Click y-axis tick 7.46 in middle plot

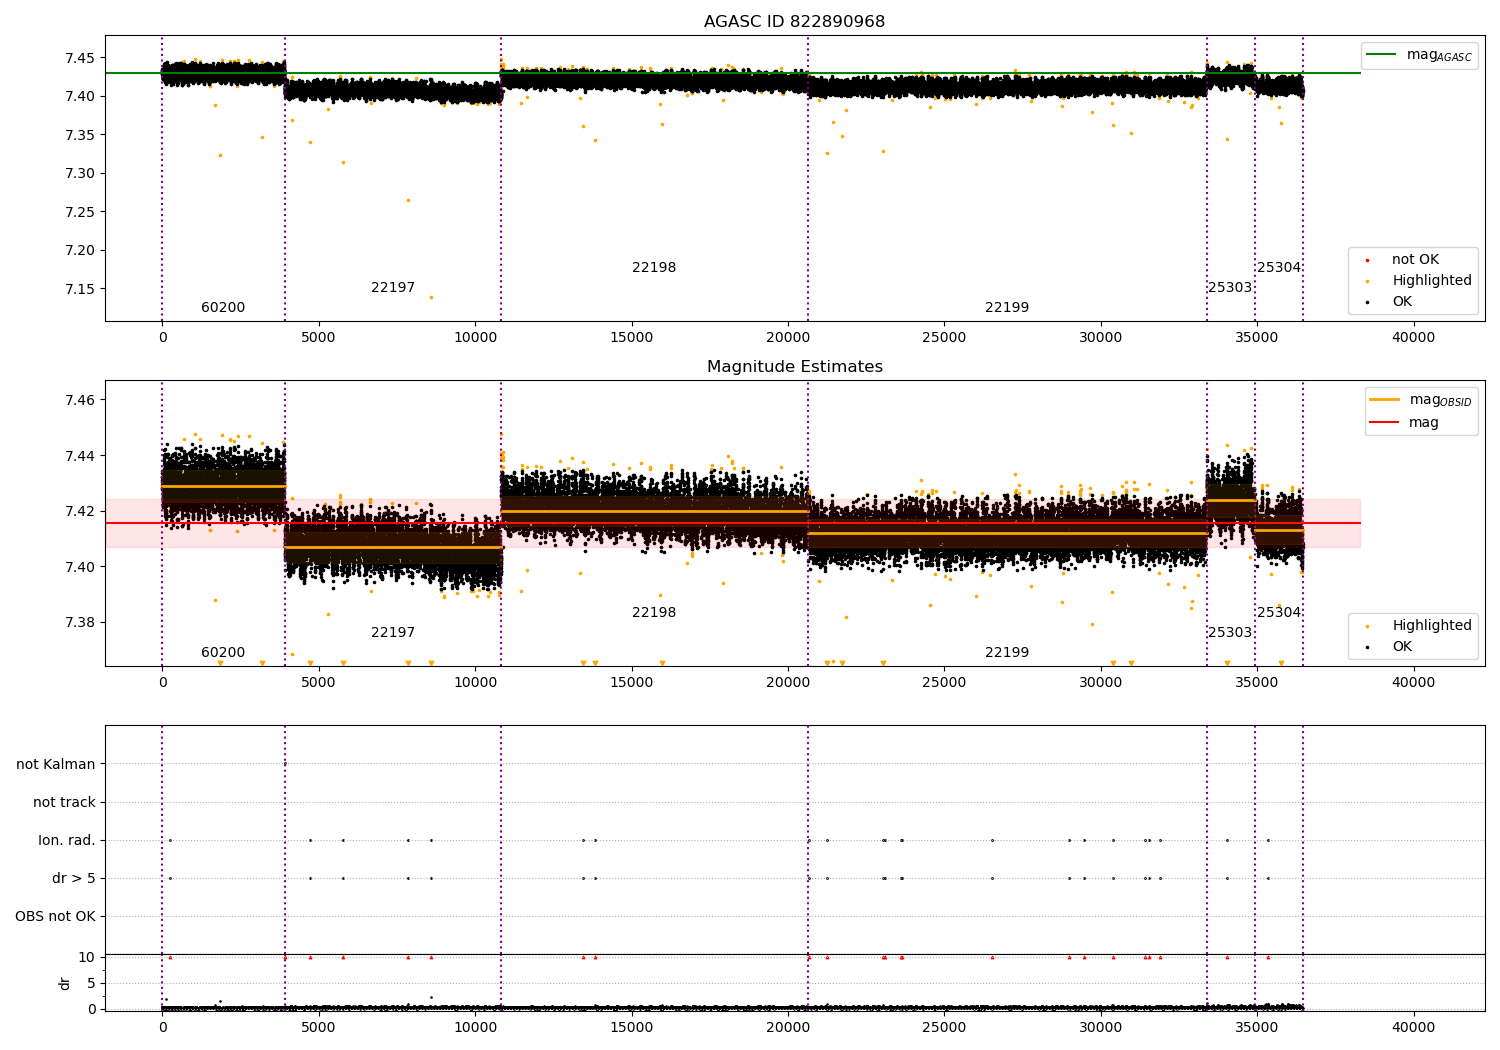80,401
